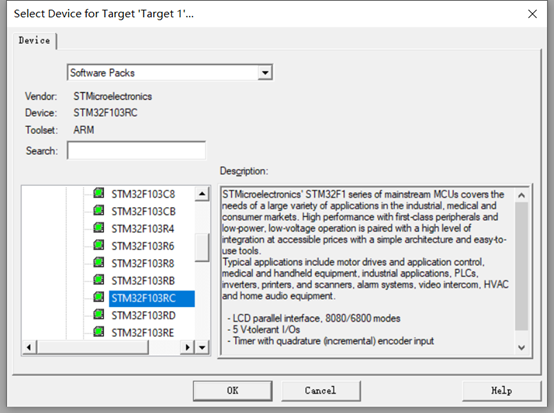The height and width of the screenshot is (413, 554).
Task: Click the 'Description:' label
Action: tap(244, 171)
